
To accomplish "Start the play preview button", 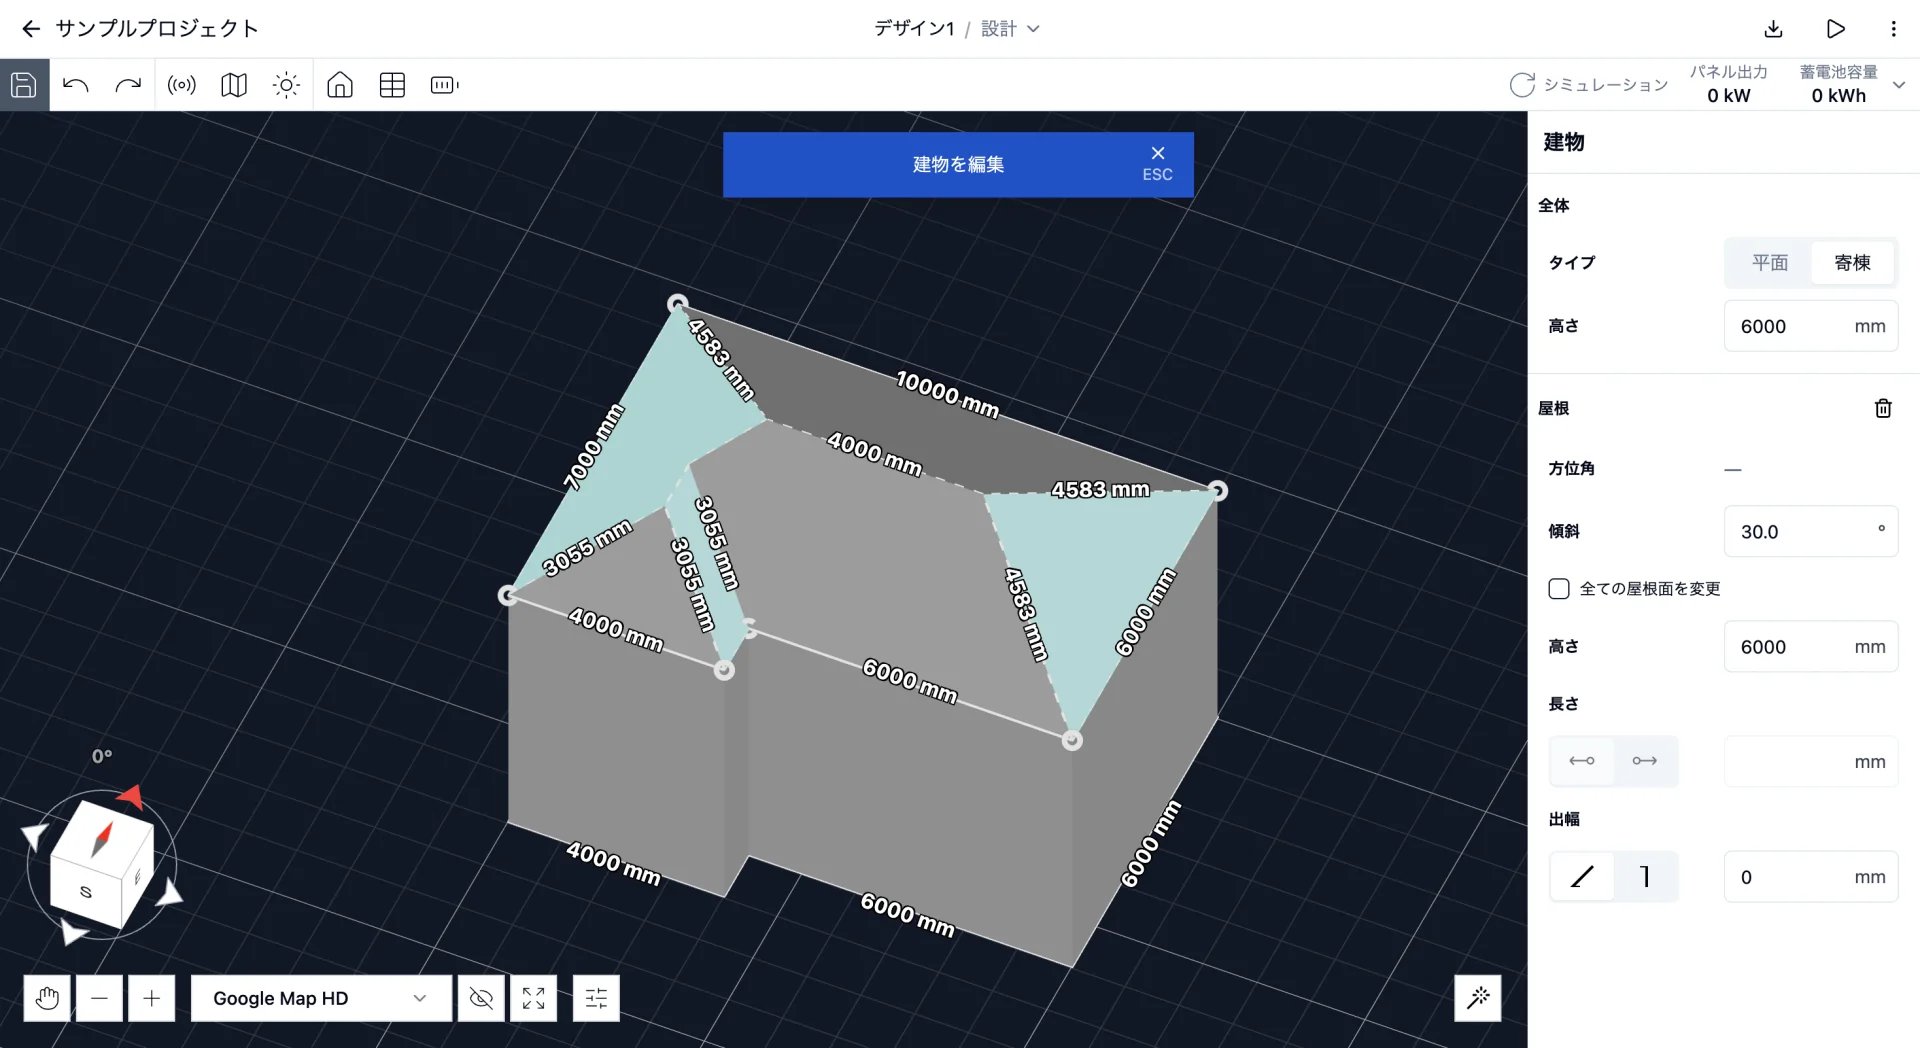I will pyautogui.click(x=1835, y=29).
